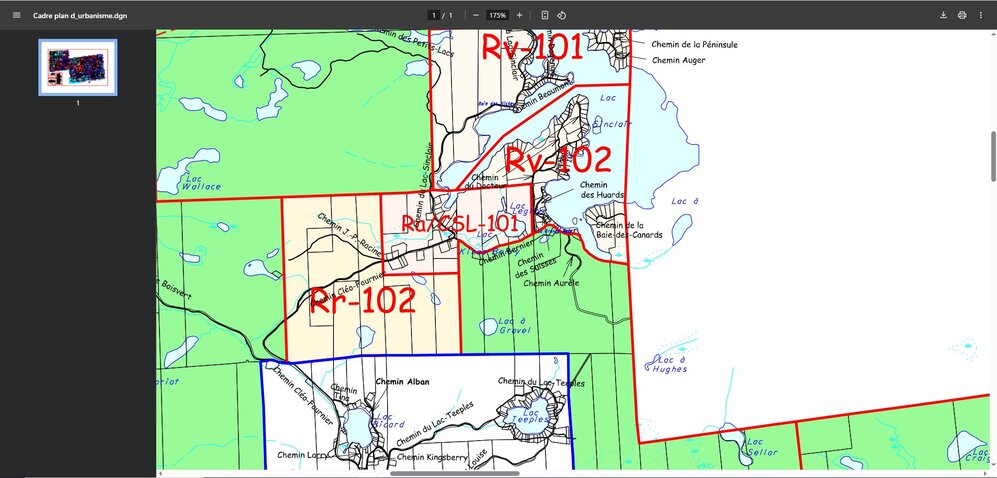
Task: Click the 175% zoom level field
Action: [x=497, y=15]
